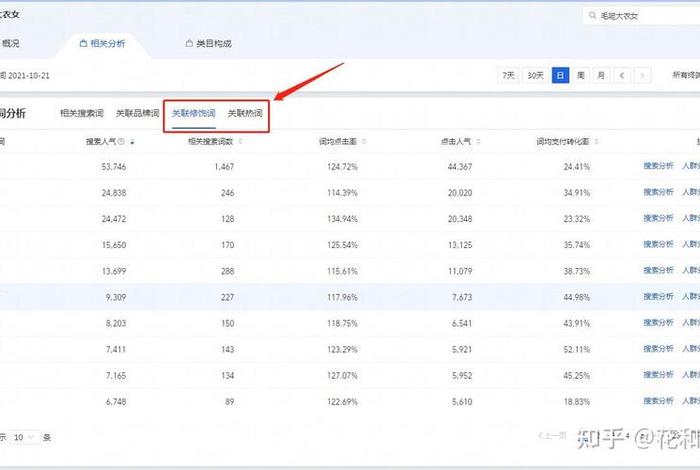Select the 日 period button

561,75
